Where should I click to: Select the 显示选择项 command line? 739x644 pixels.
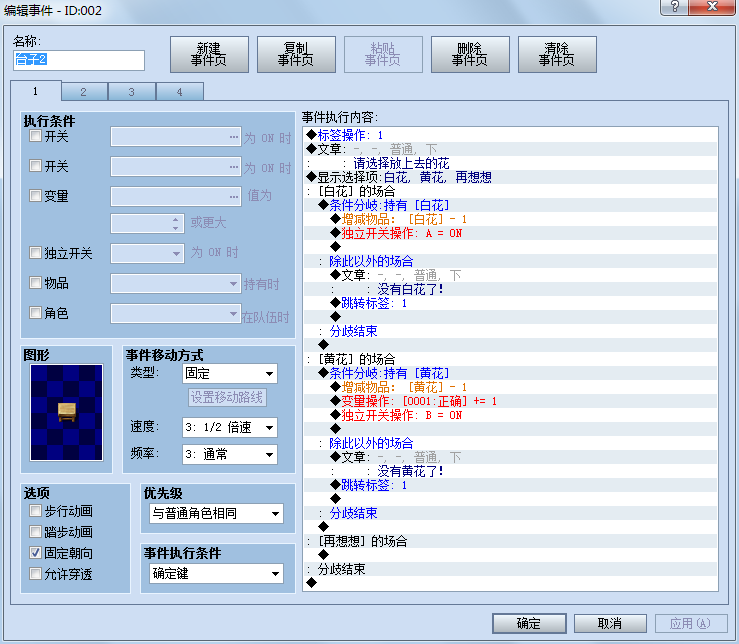click(510, 177)
